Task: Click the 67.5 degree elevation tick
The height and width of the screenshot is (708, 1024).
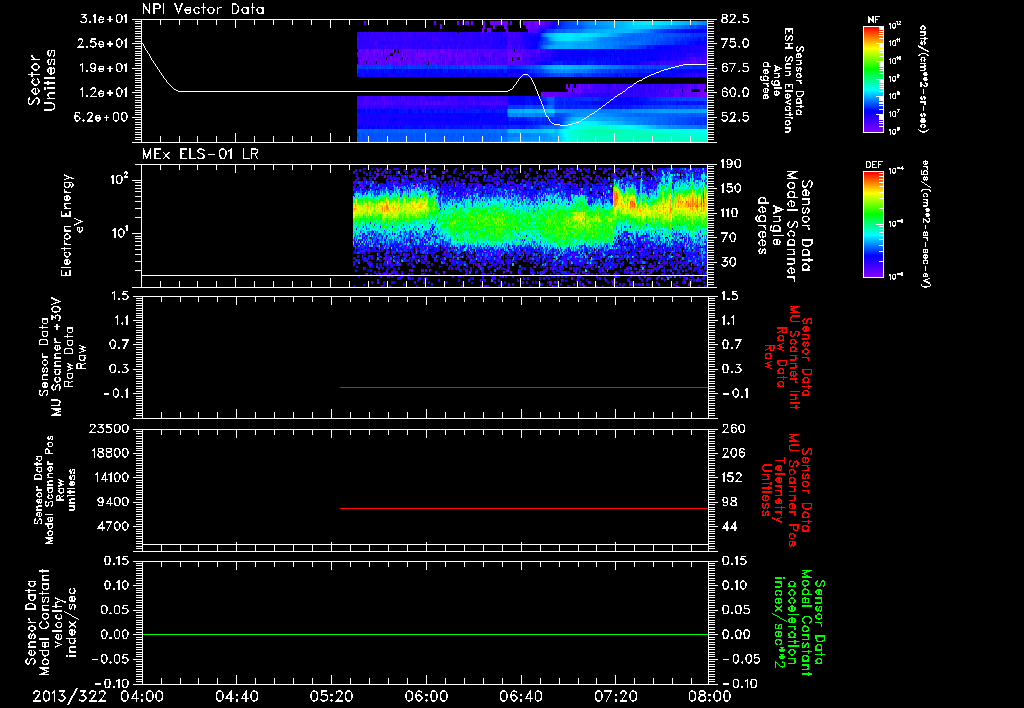Action: (735, 68)
